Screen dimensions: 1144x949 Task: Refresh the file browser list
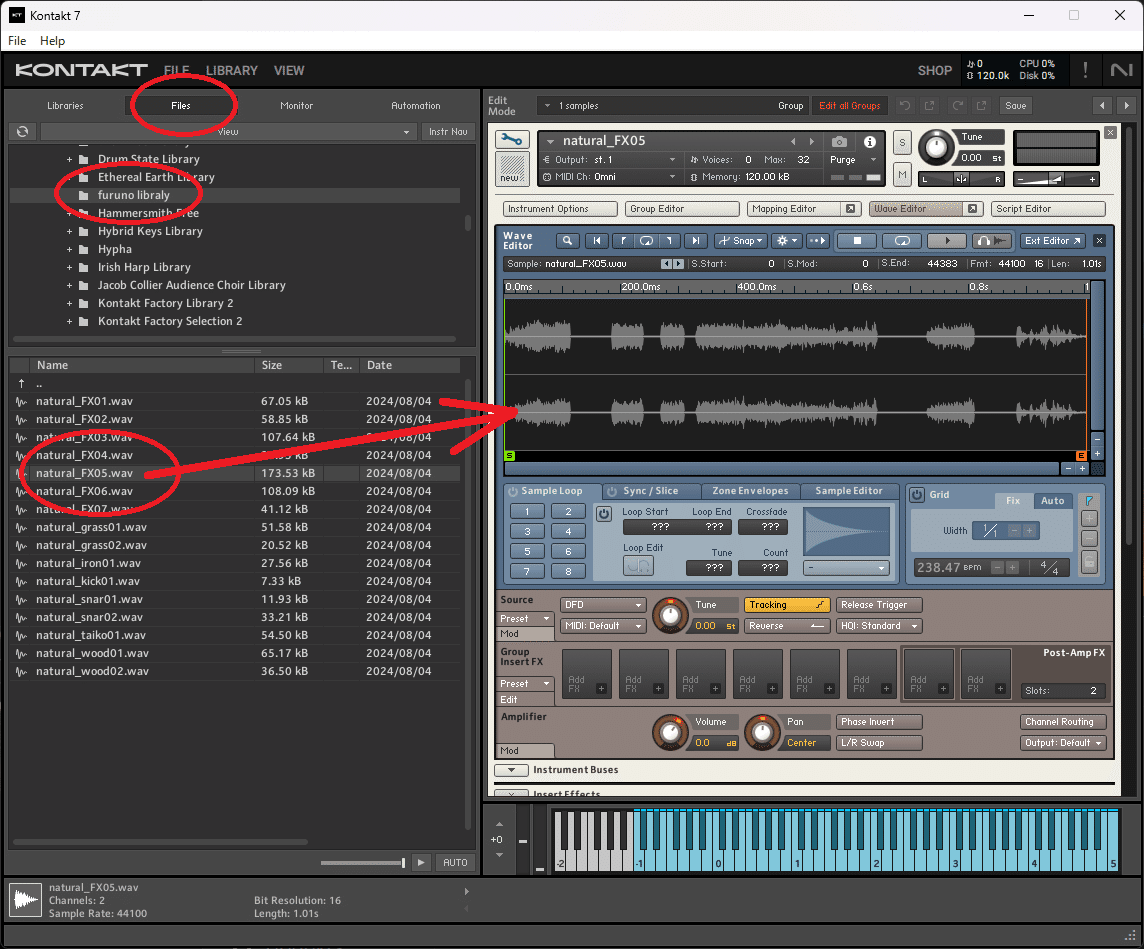click(23, 131)
